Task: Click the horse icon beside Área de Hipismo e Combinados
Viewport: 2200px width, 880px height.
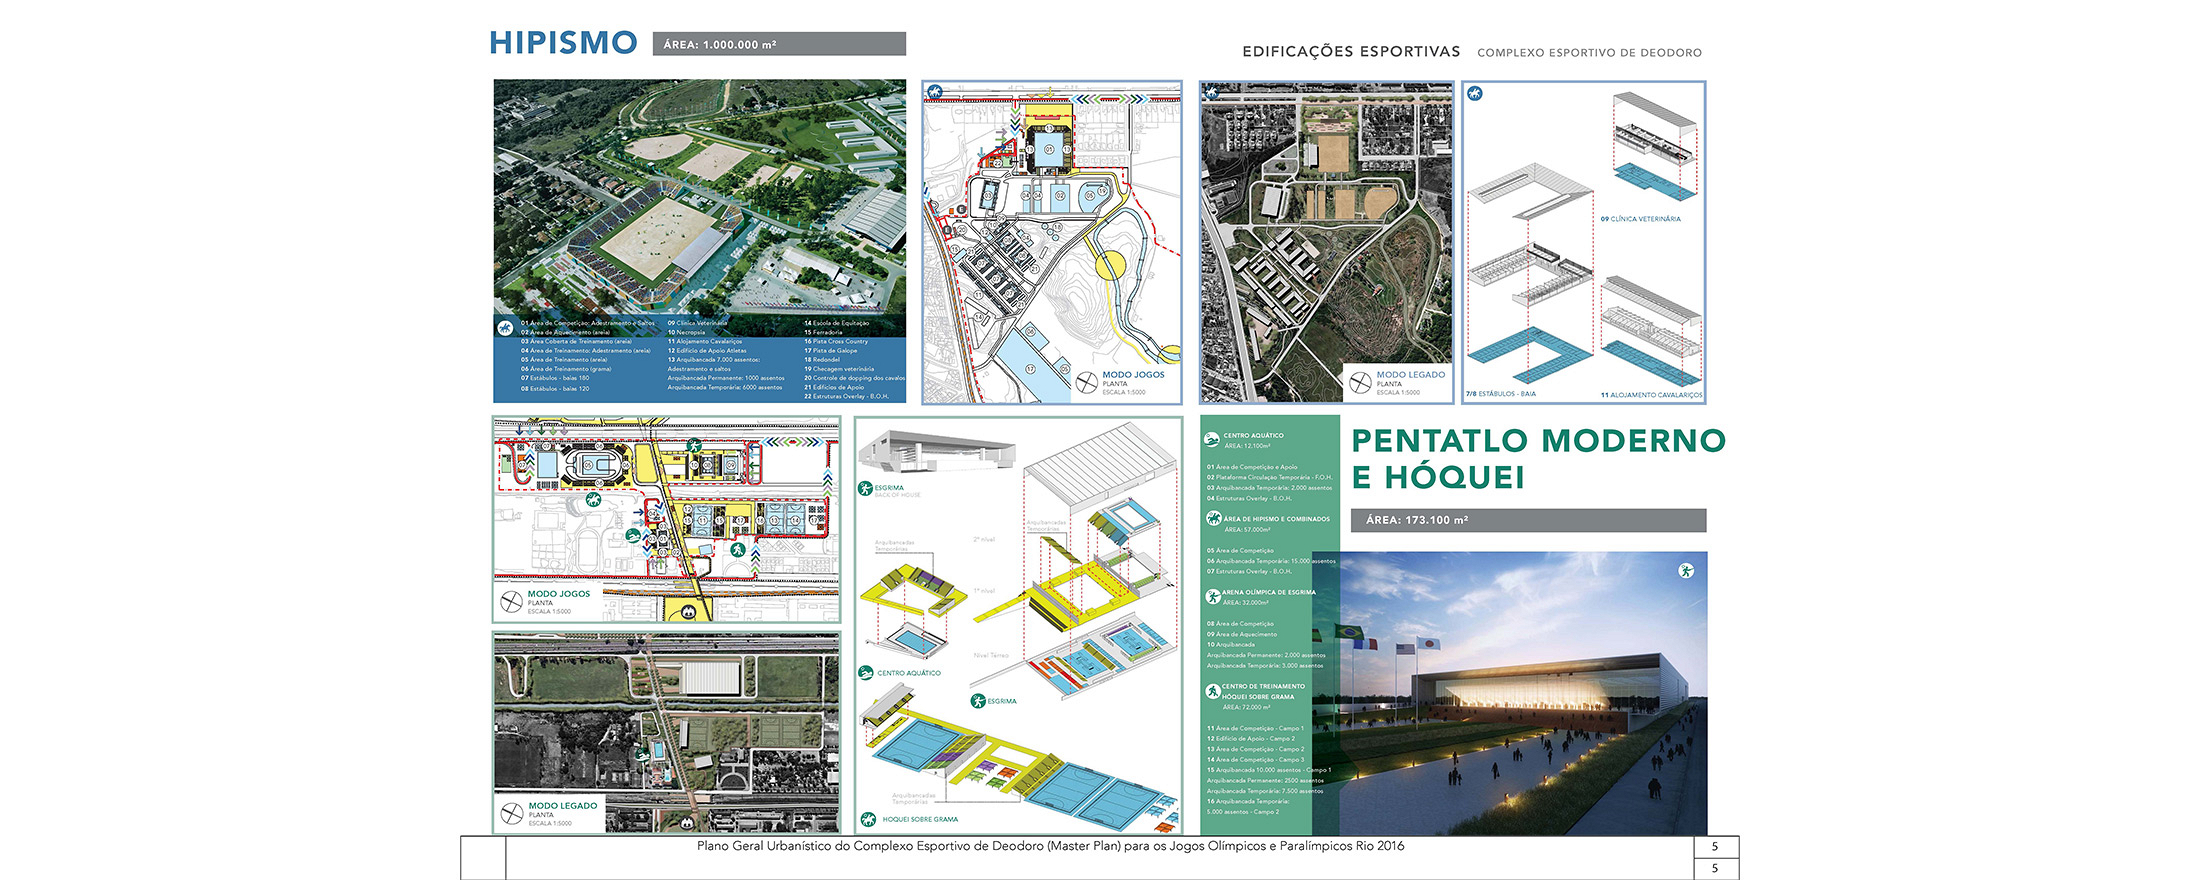Action: click(1213, 518)
